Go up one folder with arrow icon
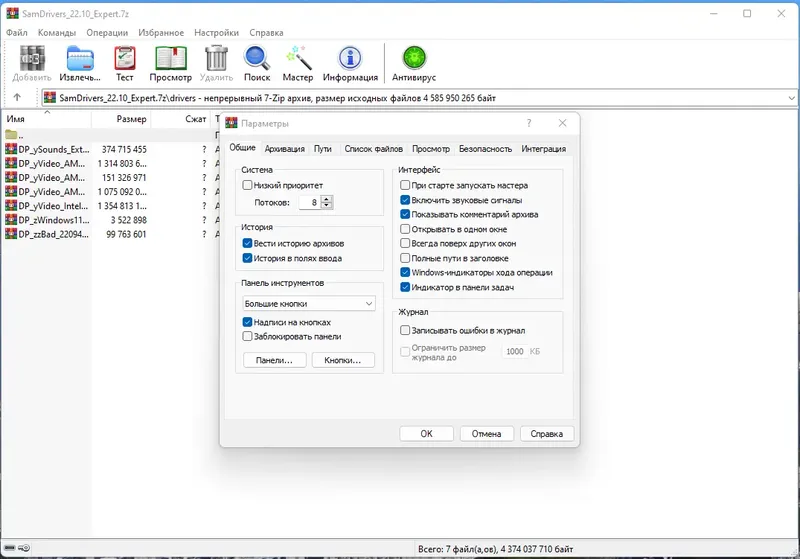 (x=17, y=97)
